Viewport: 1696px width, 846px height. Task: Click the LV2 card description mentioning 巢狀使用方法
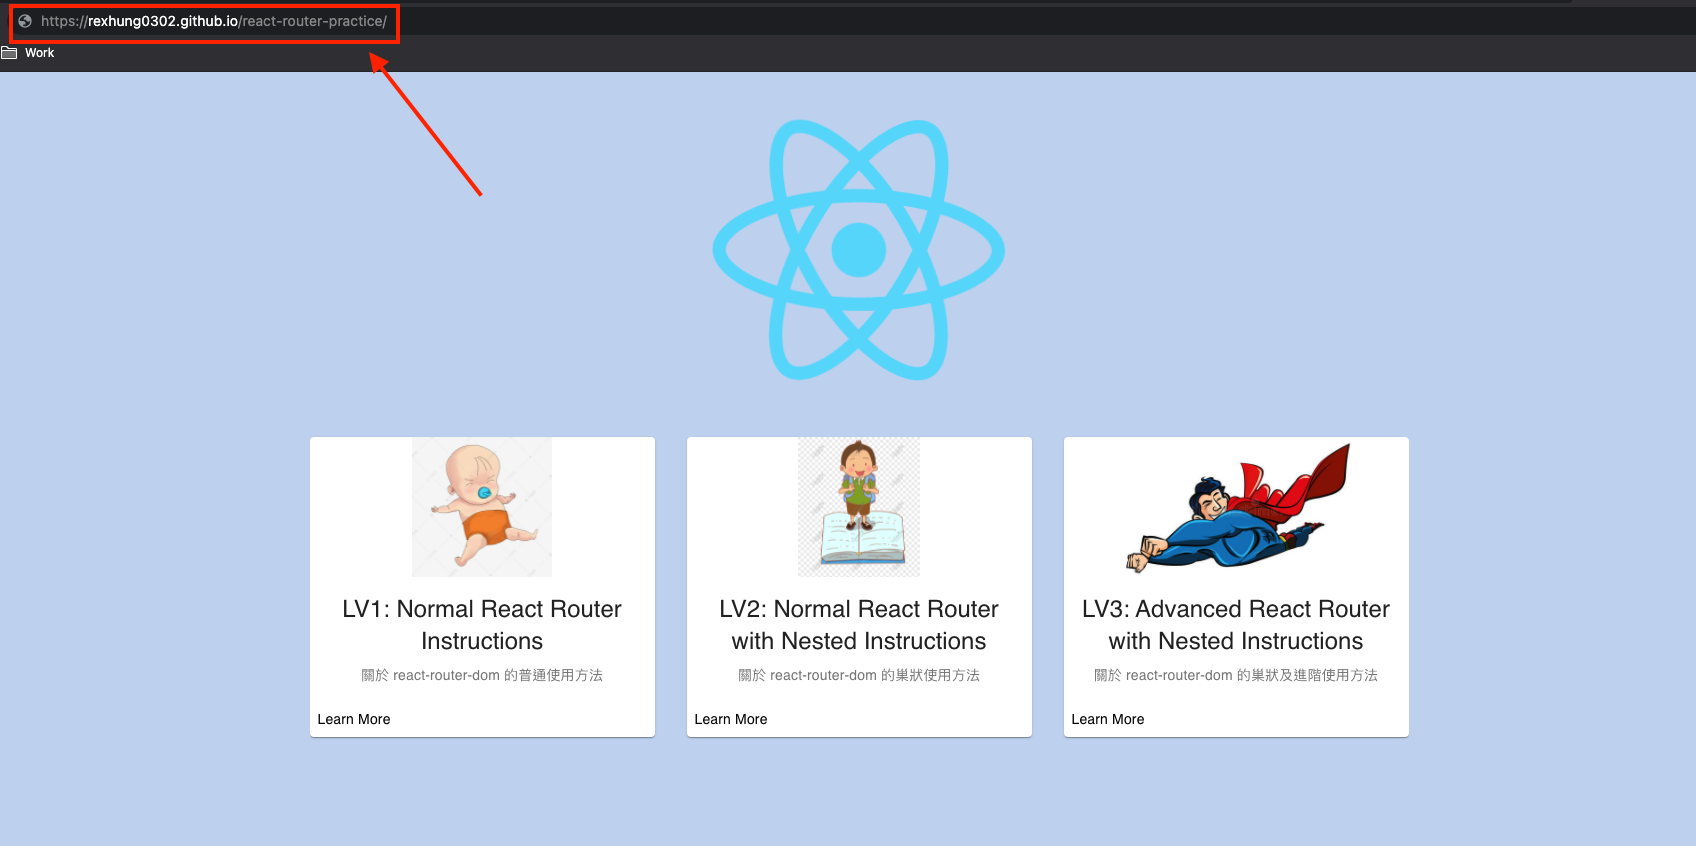click(x=859, y=675)
